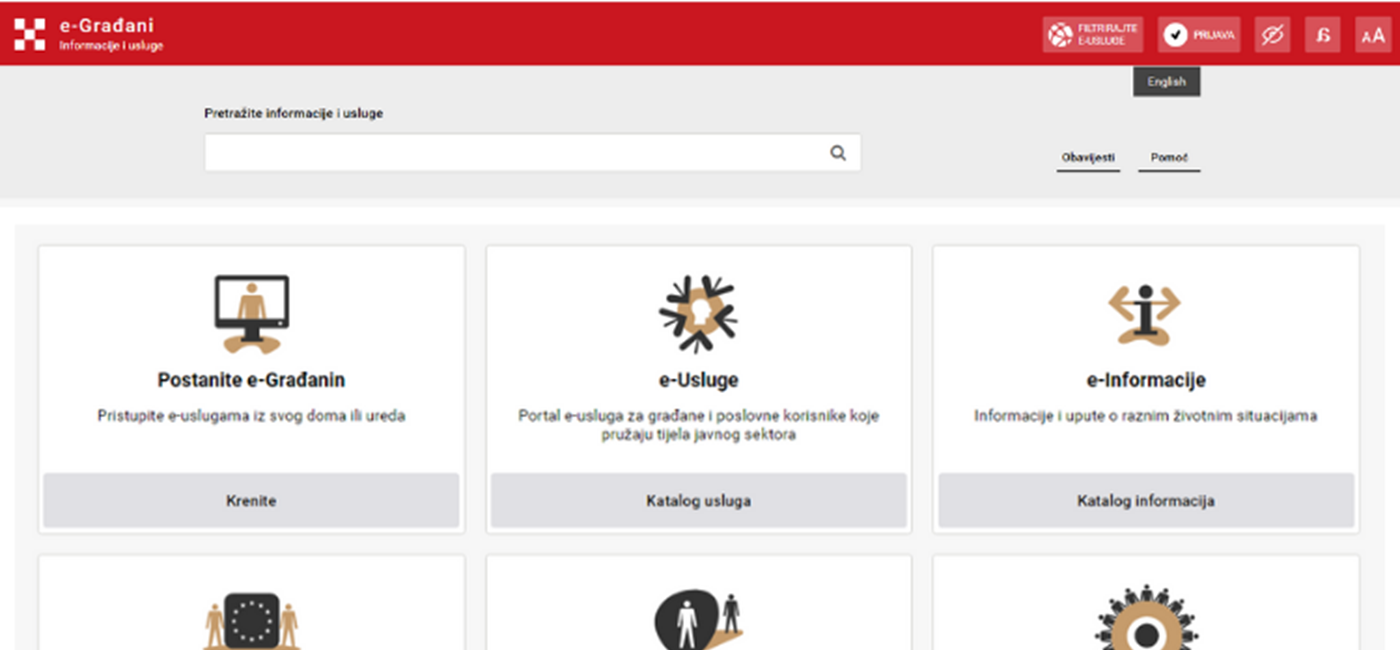Screen dimensions: 1400x650
Task: Select the e-Usluge portal icon
Action: tap(697, 312)
